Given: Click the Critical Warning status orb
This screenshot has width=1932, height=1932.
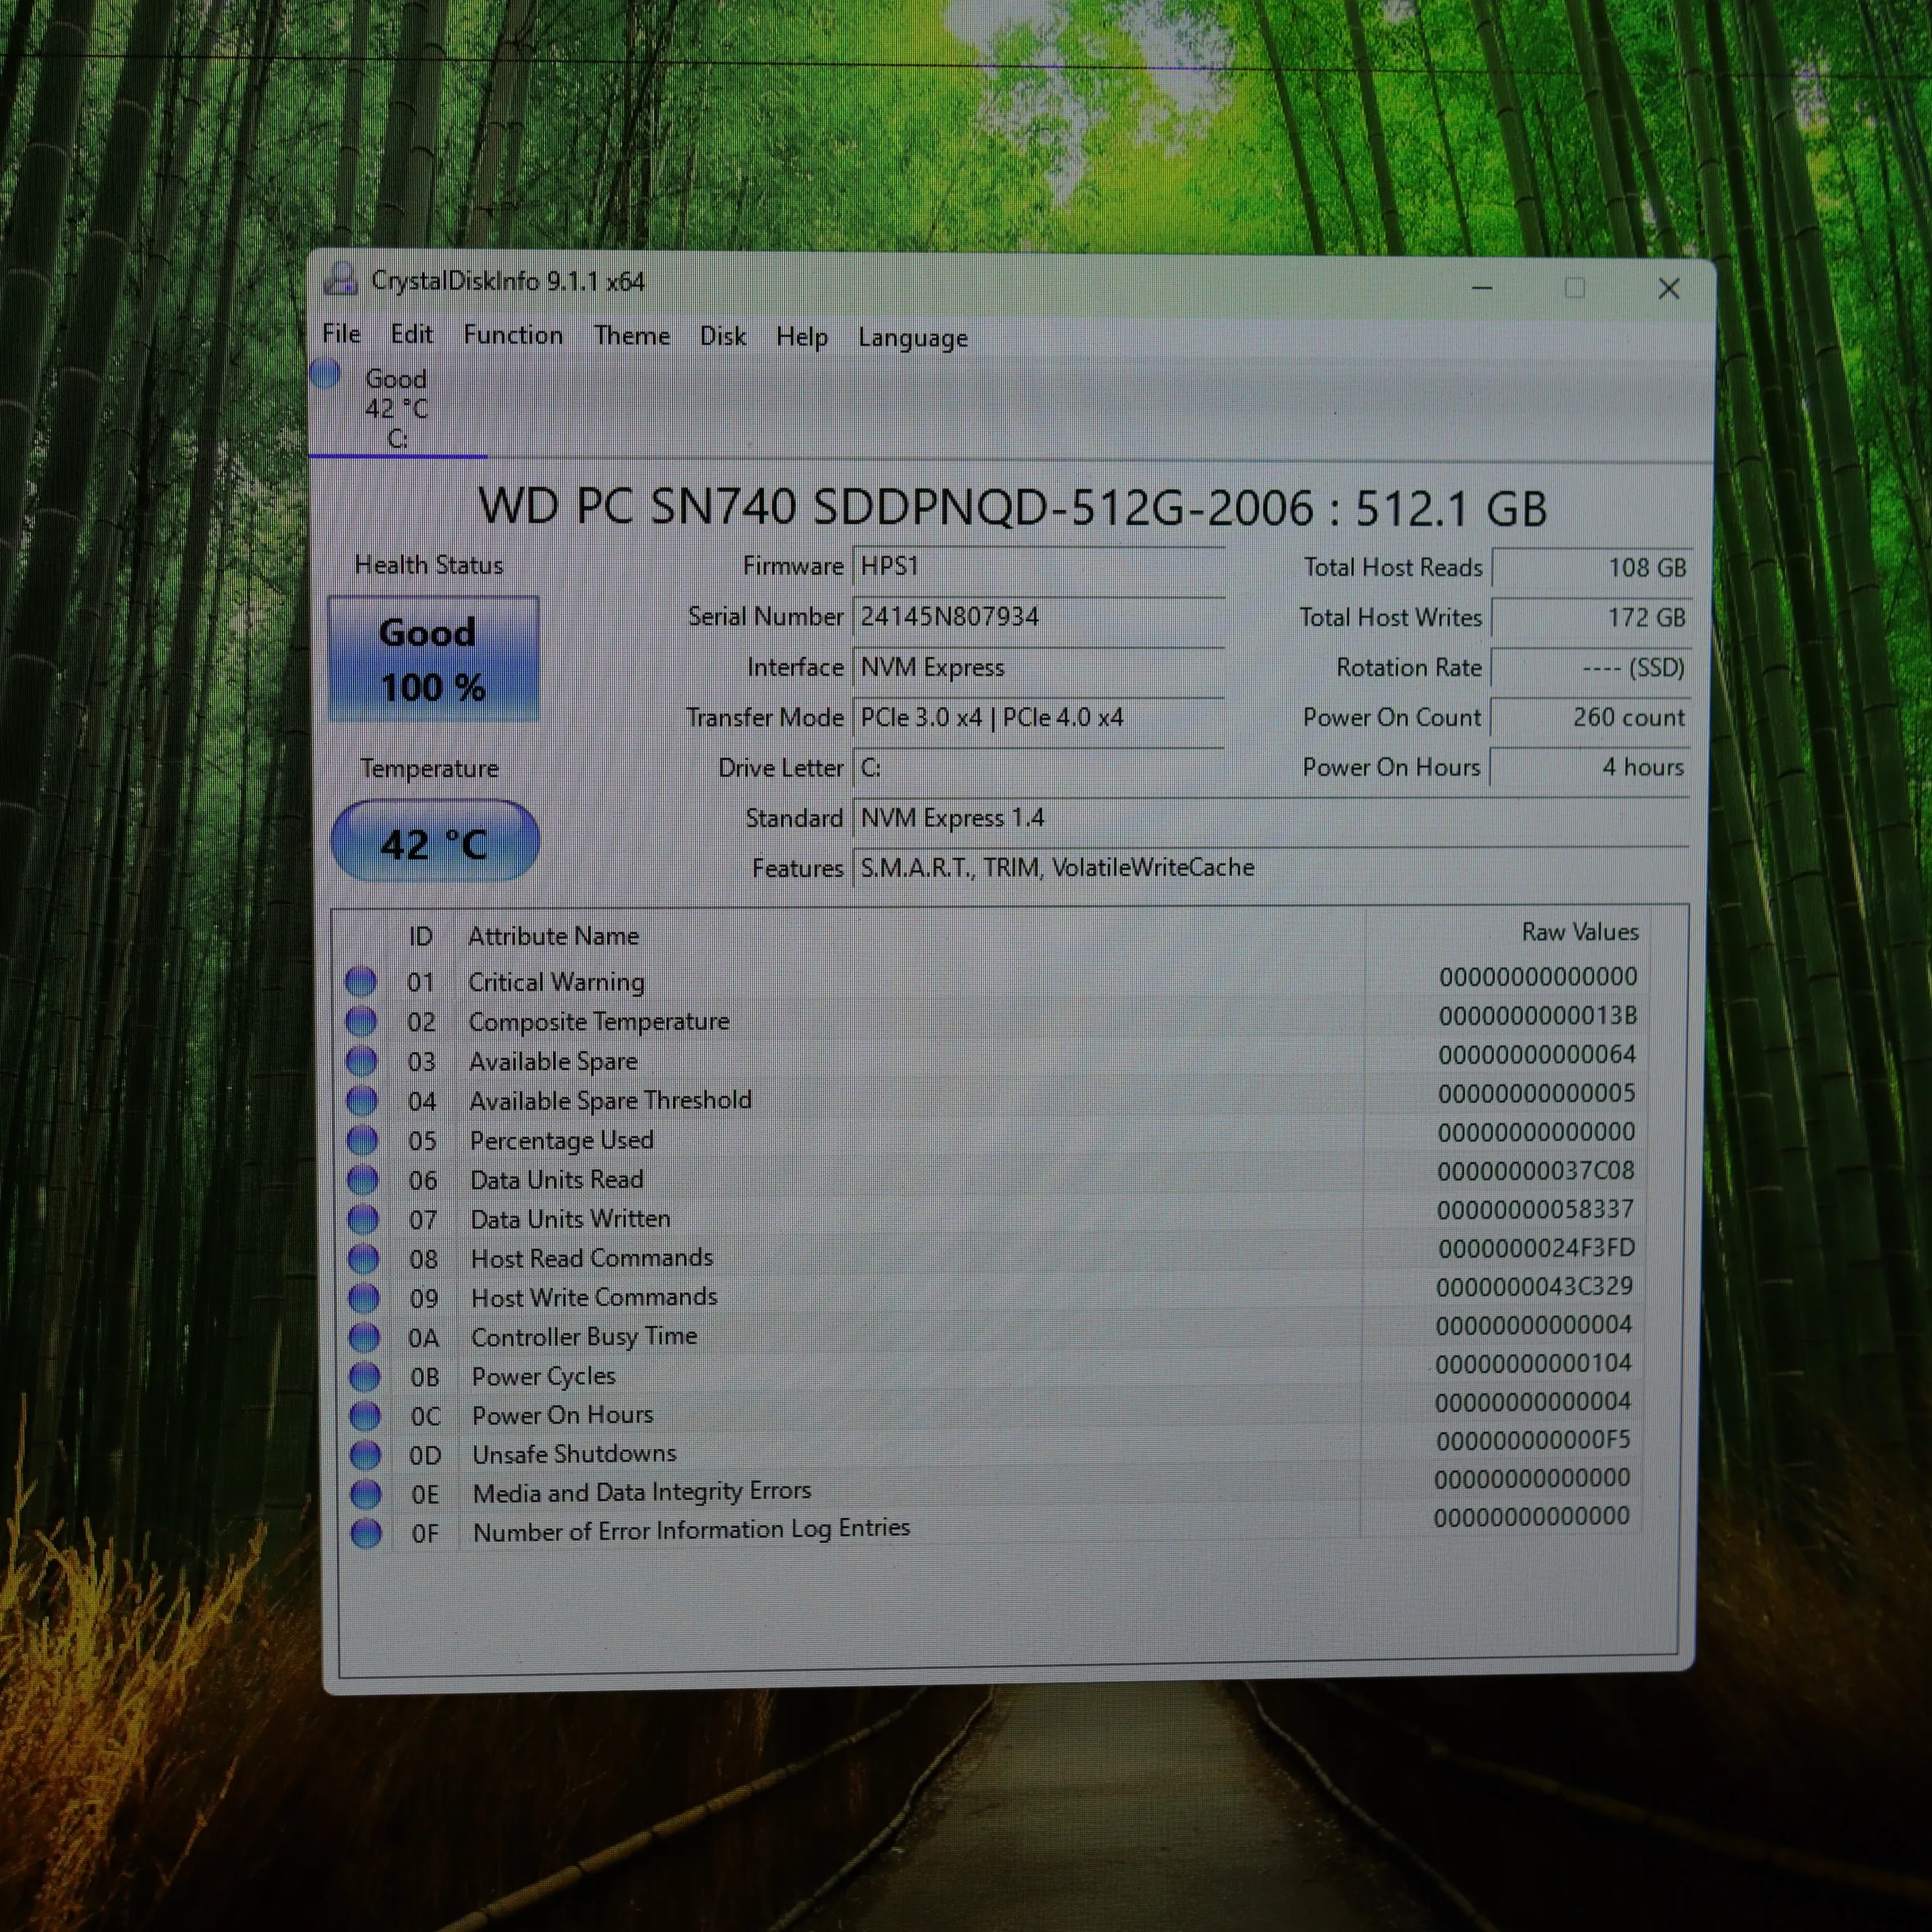Looking at the screenshot, I should (361, 981).
